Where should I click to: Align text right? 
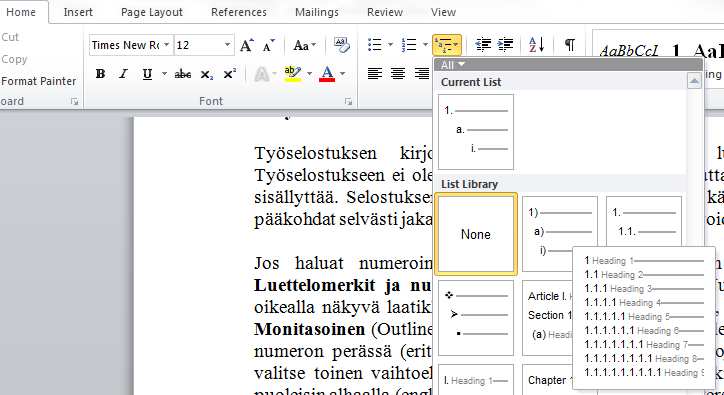tap(421, 73)
